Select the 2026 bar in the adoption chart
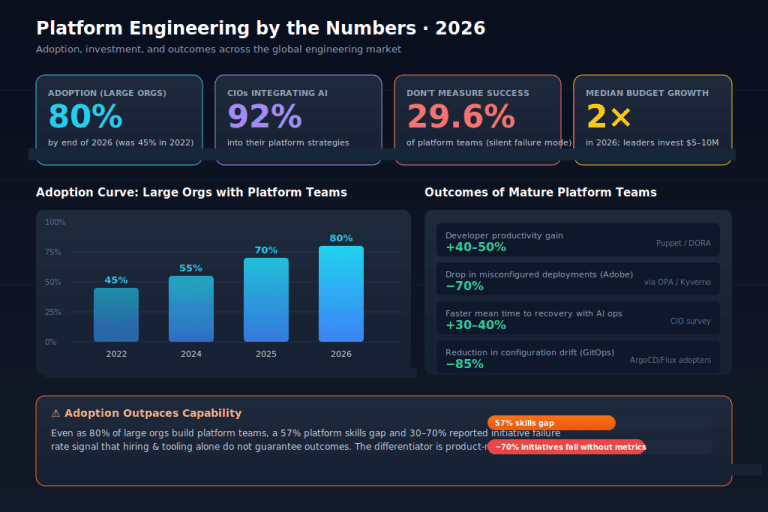The height and width of the screenshot is (512, 768). coord(341,294)
